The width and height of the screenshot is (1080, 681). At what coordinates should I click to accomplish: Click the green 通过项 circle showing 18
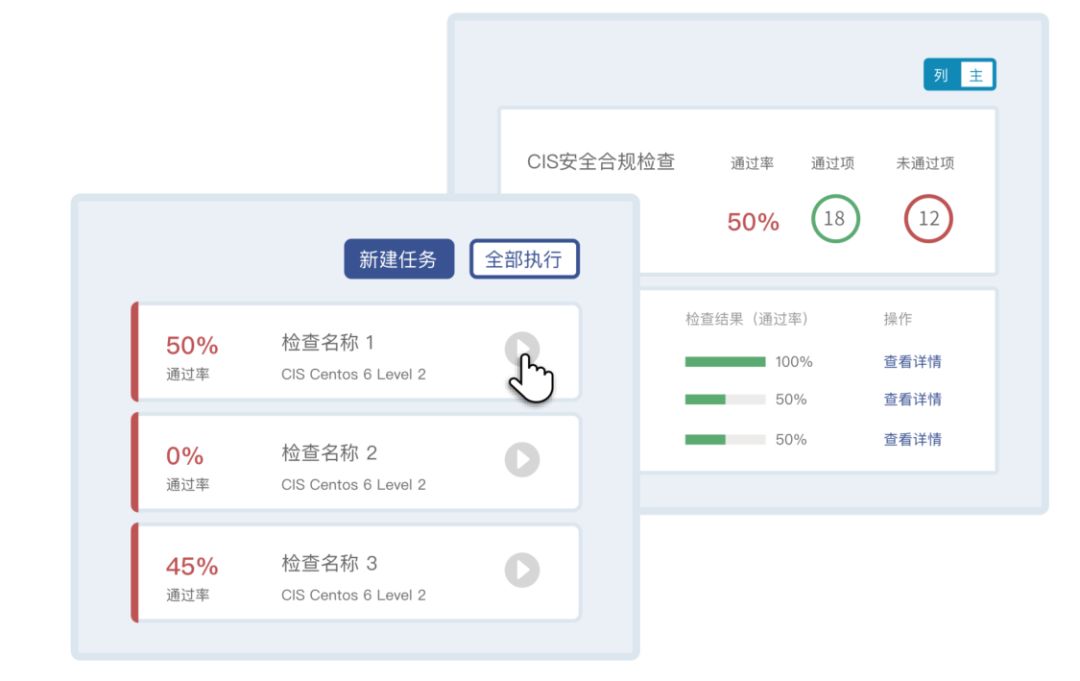(x=834, y=218)
